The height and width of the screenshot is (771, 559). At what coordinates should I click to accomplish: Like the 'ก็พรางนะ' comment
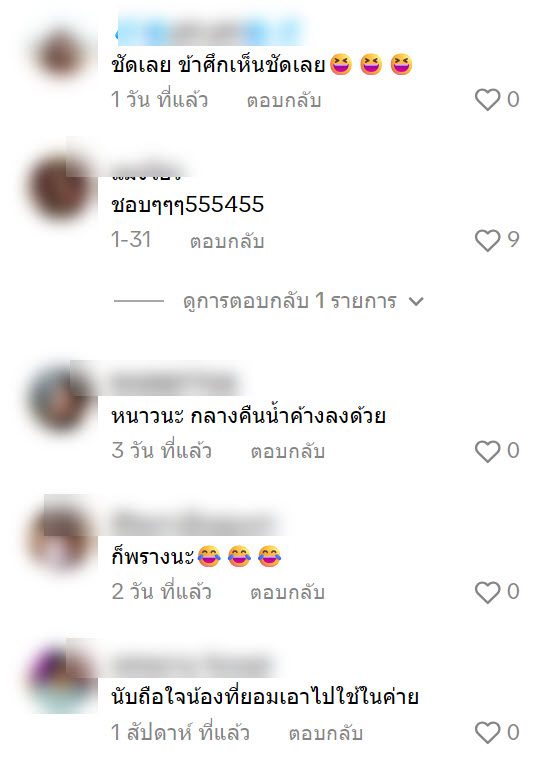click(x=487, y=592)
